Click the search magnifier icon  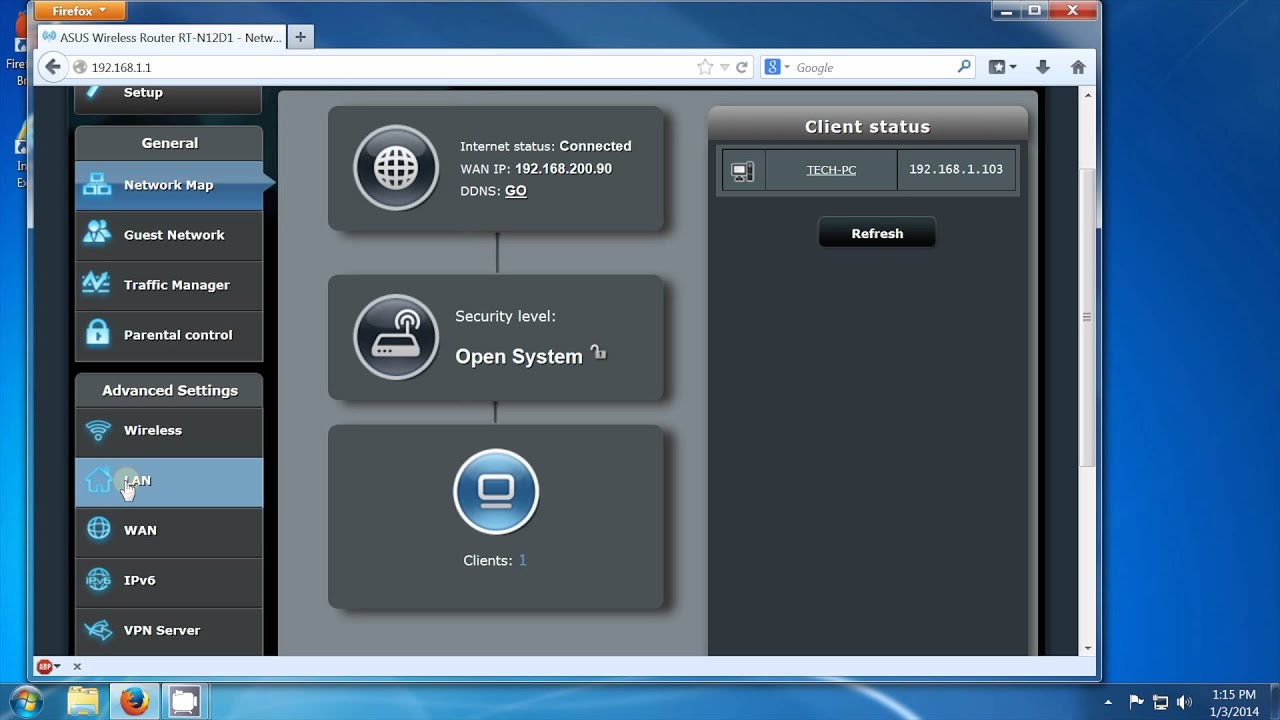[x=964, y=67]
